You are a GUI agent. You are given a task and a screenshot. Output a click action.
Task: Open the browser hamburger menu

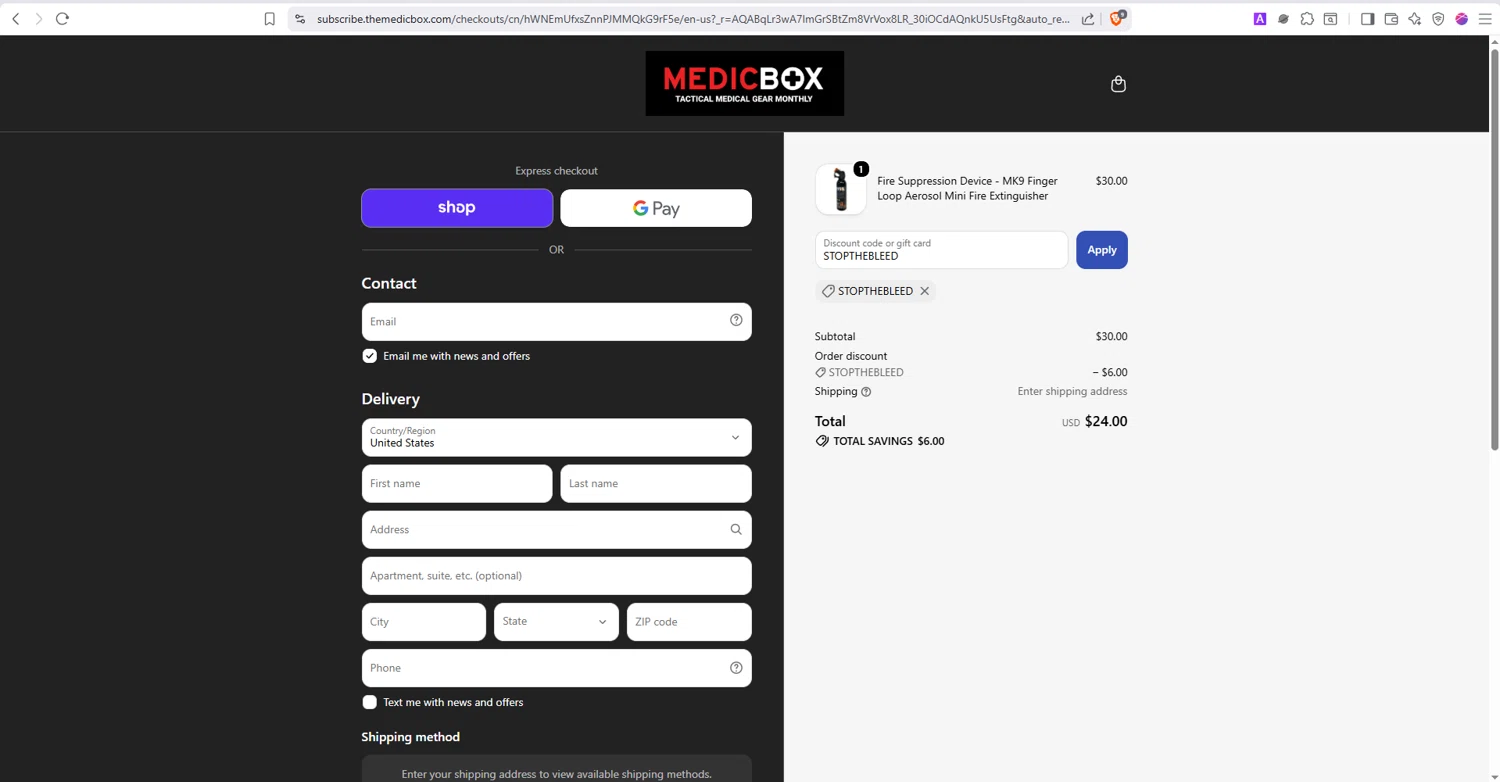click(x=1485, y=19)
